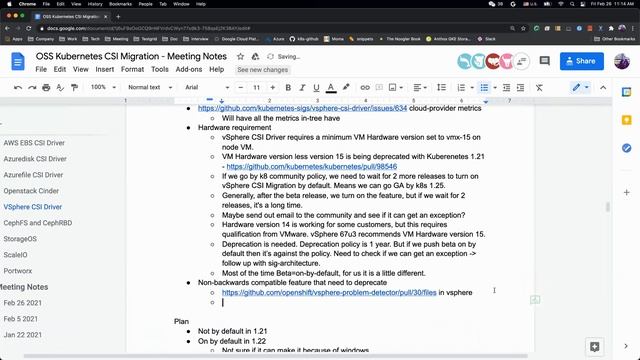This screenshot has width=640, height=360.
Task: Reload the page in Chrome
Action: [29, 29]
